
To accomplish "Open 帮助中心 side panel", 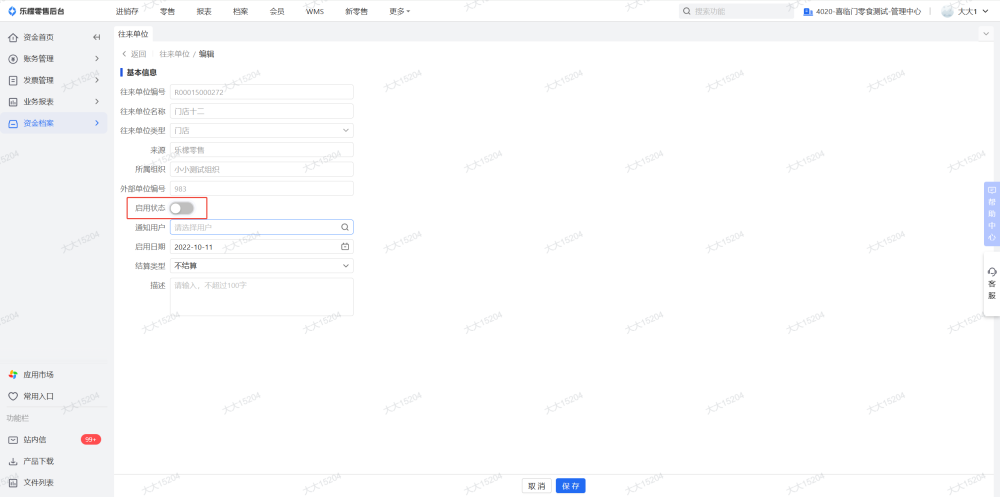I will point(992,214).
